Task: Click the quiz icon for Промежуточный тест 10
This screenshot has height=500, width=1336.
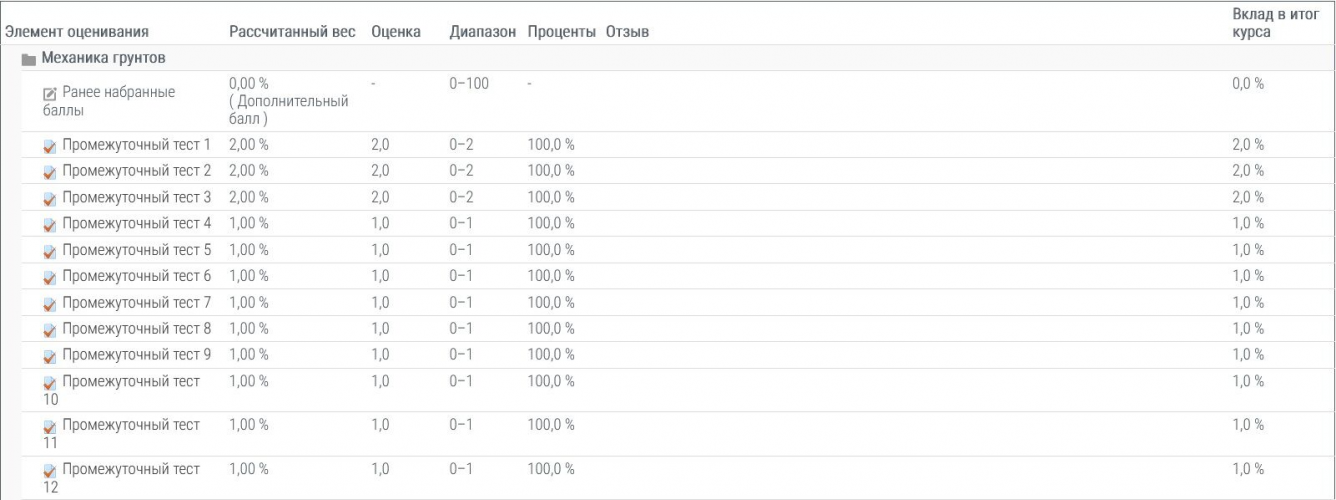Action: (50, 383)
